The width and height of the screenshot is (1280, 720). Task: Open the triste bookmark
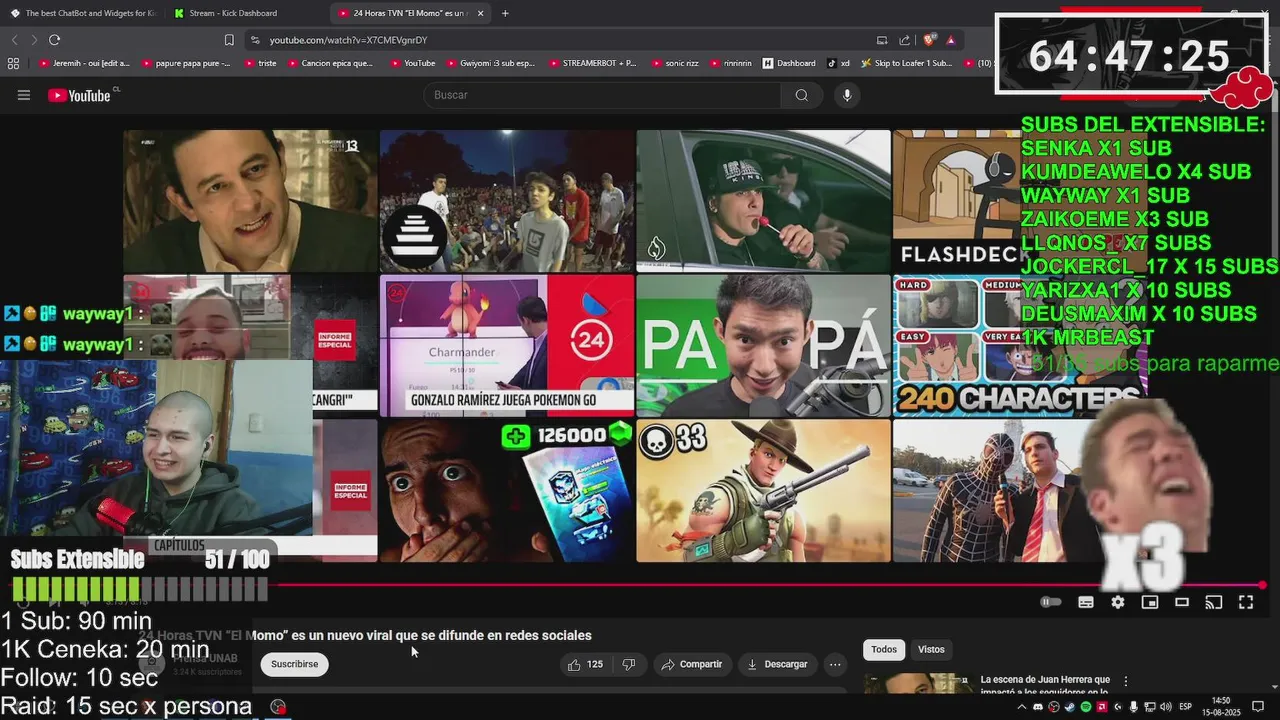(260, 63)
